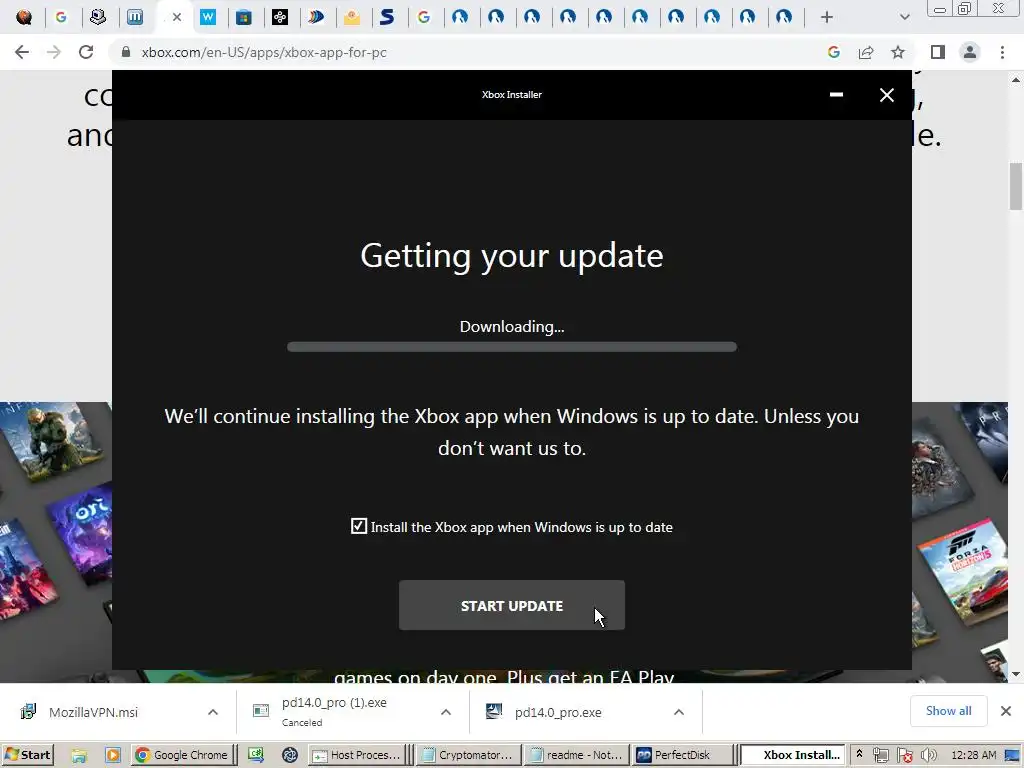Open the Chrome profile avatar
This screenshot has width=1024, height=768.
[x=970, y=52]
